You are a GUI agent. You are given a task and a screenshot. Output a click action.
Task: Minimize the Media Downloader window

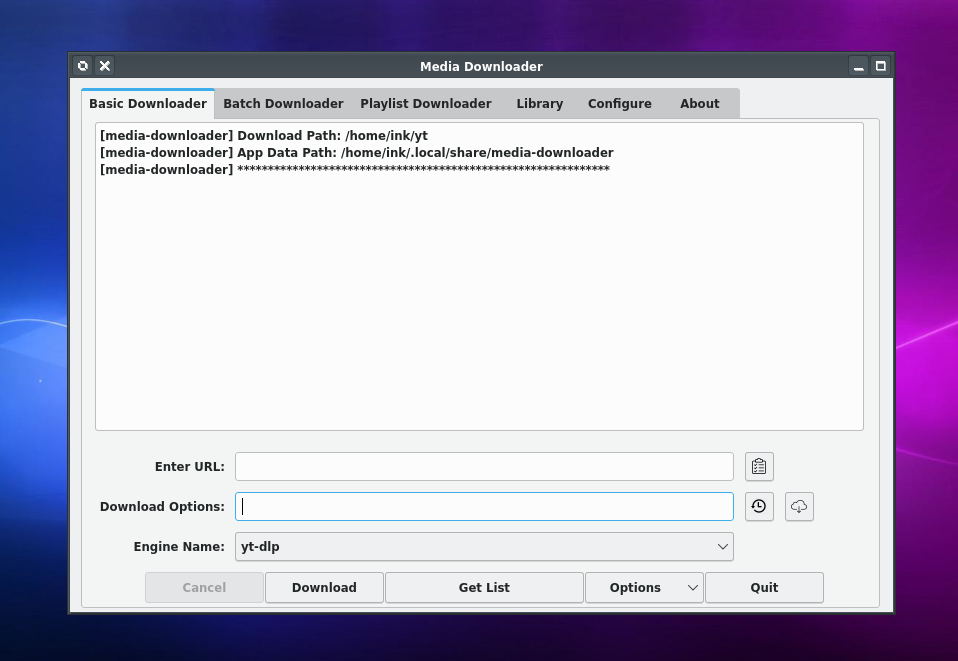click(x=858, y=66)
